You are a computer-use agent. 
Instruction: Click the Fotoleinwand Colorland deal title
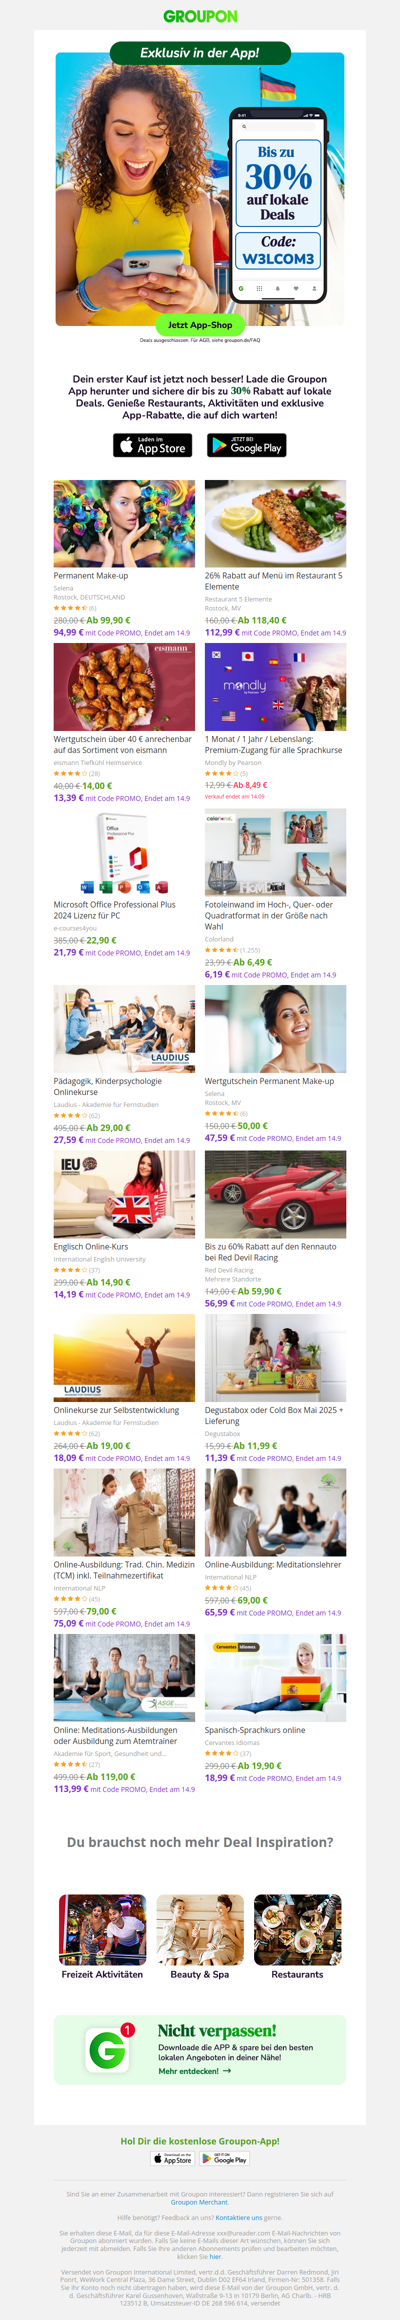point(269,915)
